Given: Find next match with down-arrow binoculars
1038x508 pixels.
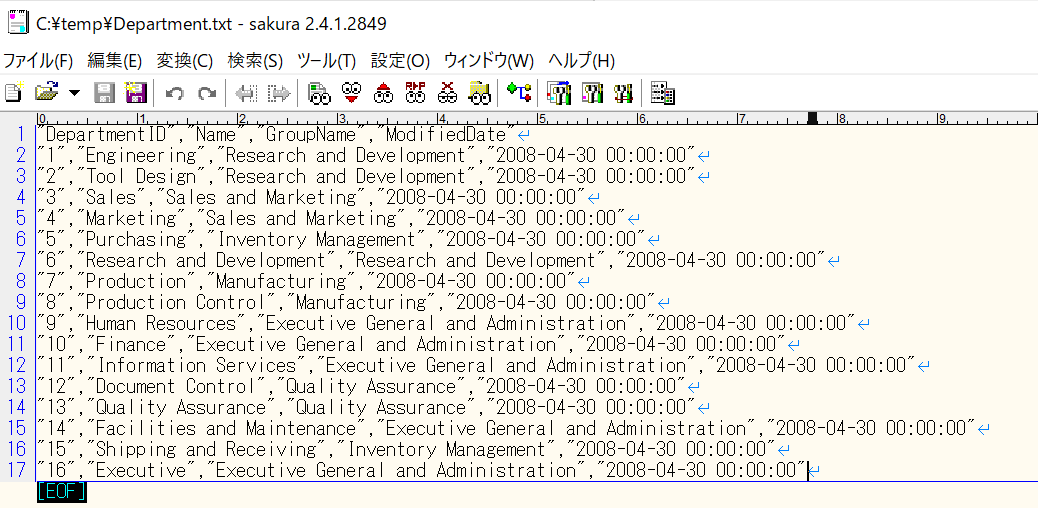Looking at the screenshot, I should pyautogui.click(x=352, y=93).
